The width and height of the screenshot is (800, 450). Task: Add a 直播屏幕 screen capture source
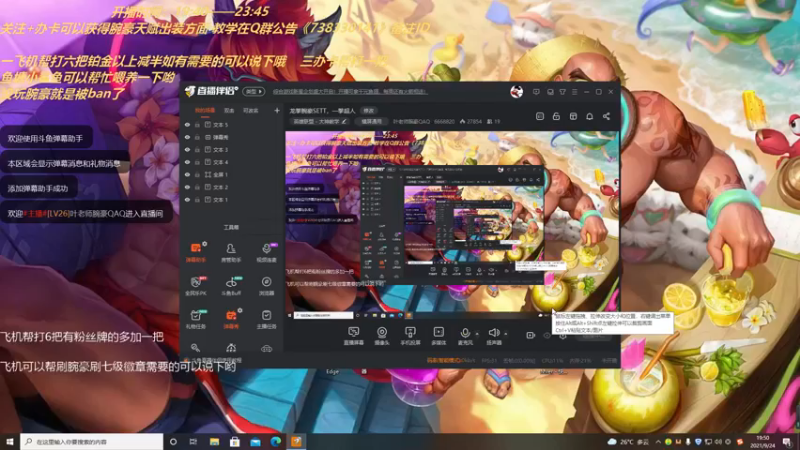pos(353,336)
